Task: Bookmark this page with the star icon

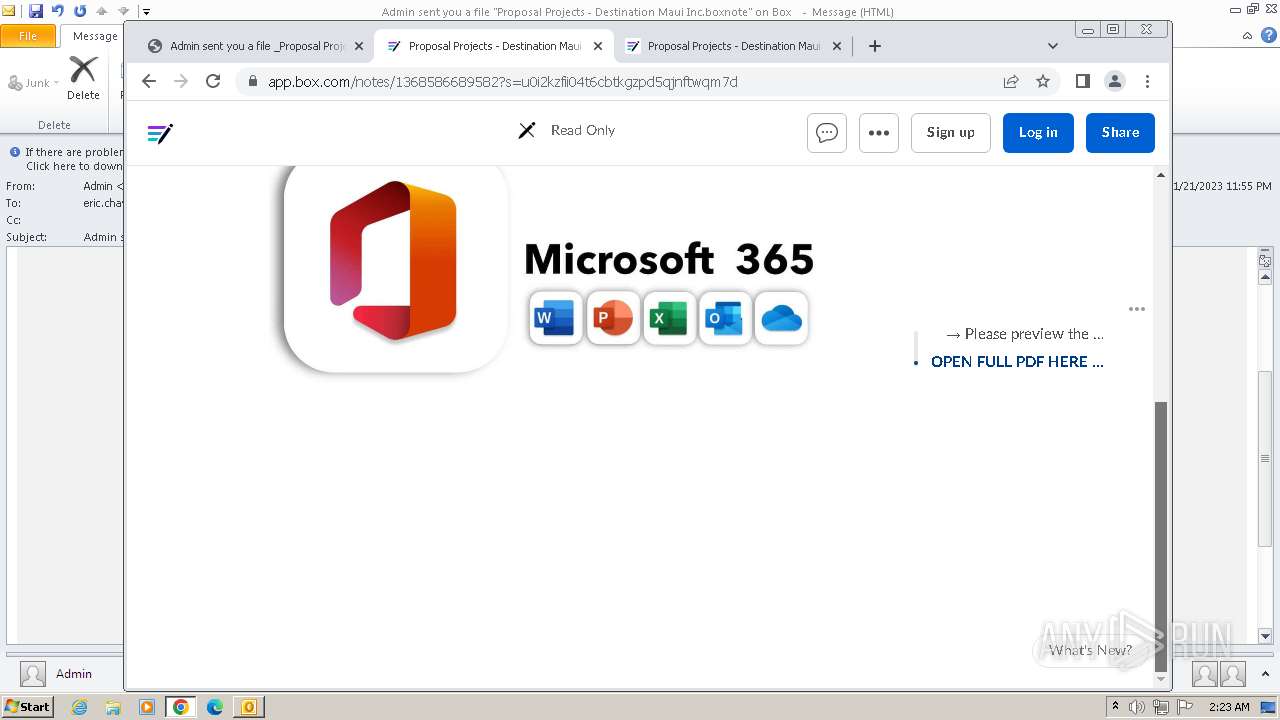Action: [x=1043, y=81]
